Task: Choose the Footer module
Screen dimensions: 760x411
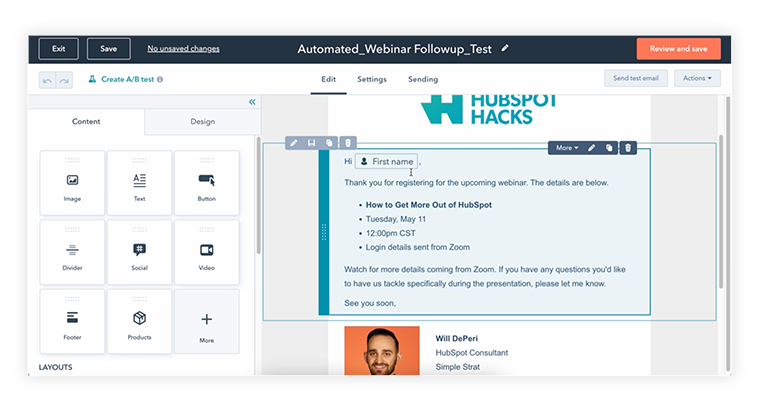Action: [x=72, y=321]
